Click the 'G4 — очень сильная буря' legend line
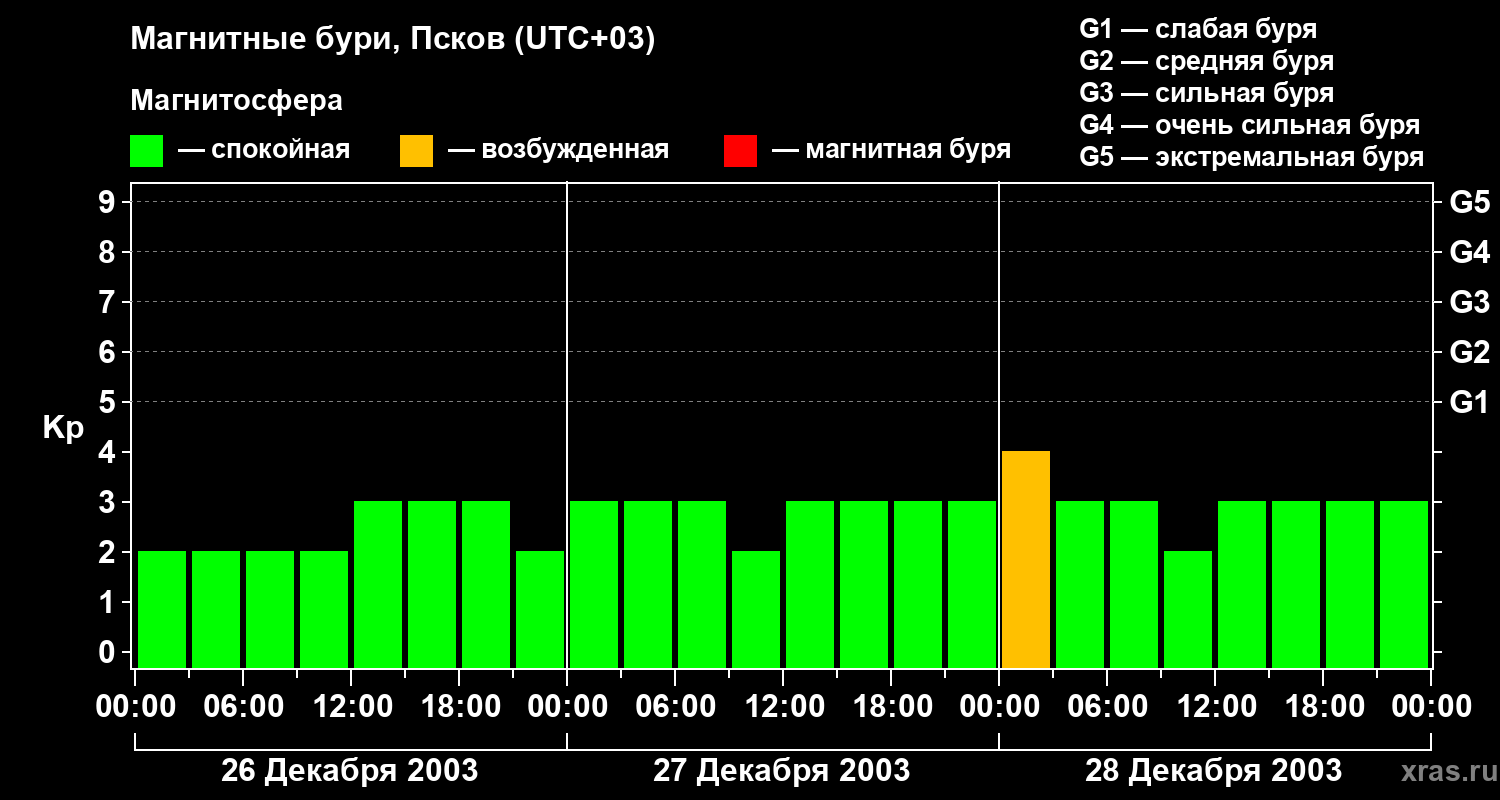Viewport: 1500px width, 800px height. (1250, 125)
